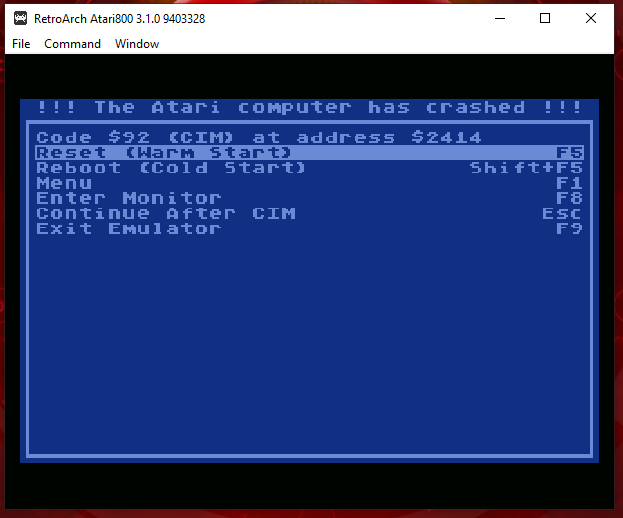Image resolution: width=623 pixels, height=518 pixels.
Task: Click the F8 shortcut label
Action: 569,198
